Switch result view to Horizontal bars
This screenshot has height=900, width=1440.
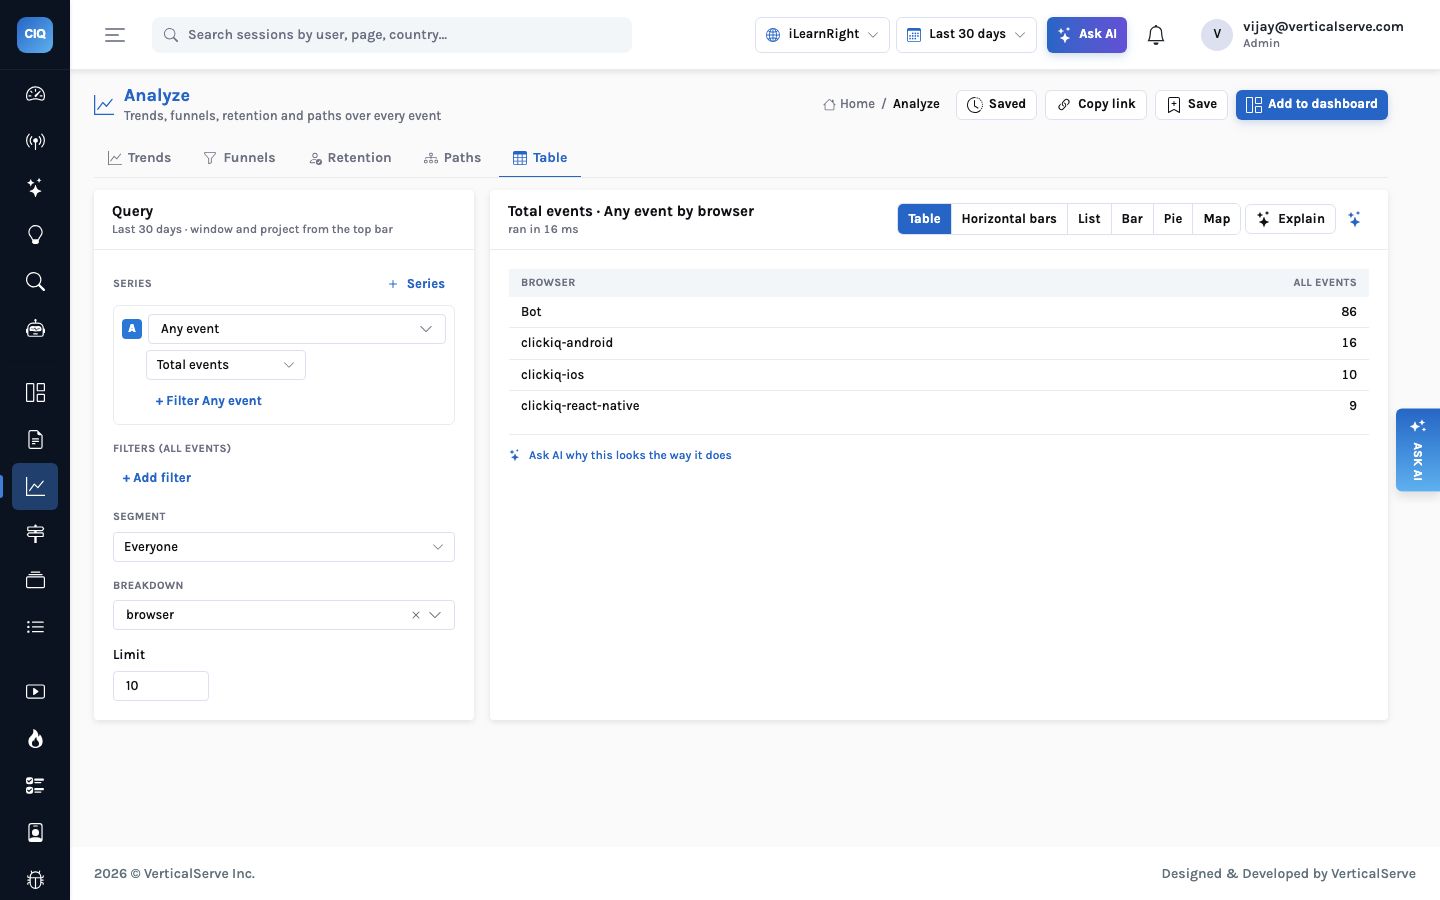(x=1009, y=219)
